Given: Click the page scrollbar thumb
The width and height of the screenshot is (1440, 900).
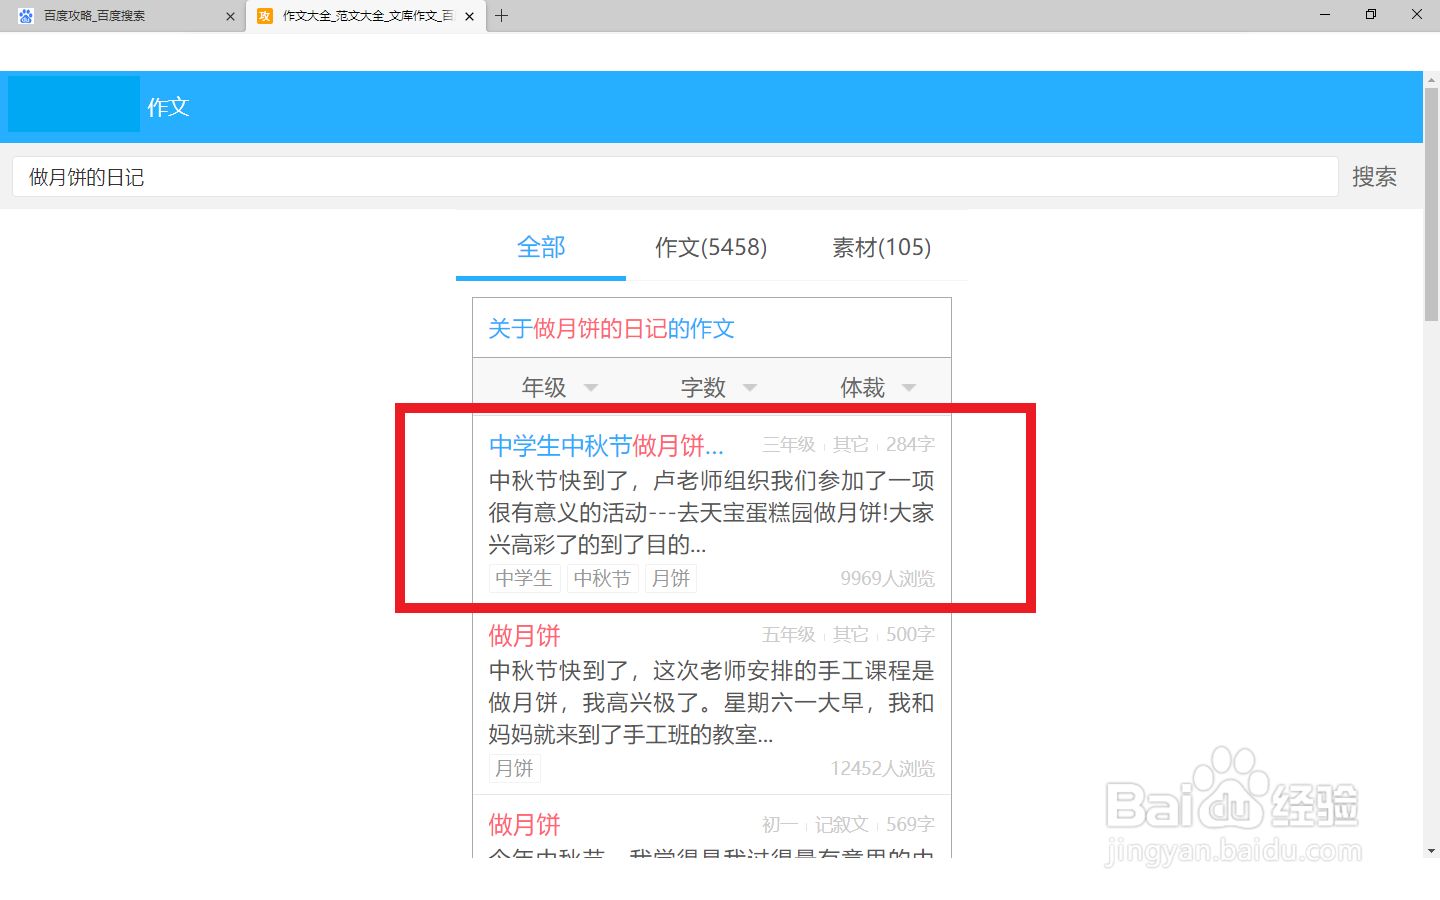Looking at the screenshot, I should [x=1432, y=204].
